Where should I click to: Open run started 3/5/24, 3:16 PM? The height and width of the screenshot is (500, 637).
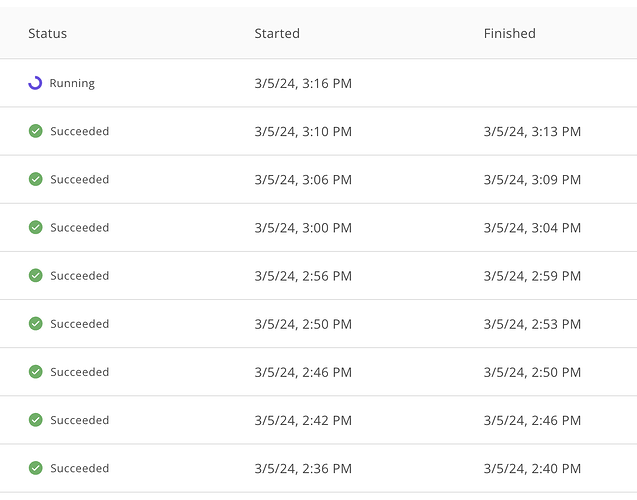[303, 83]
